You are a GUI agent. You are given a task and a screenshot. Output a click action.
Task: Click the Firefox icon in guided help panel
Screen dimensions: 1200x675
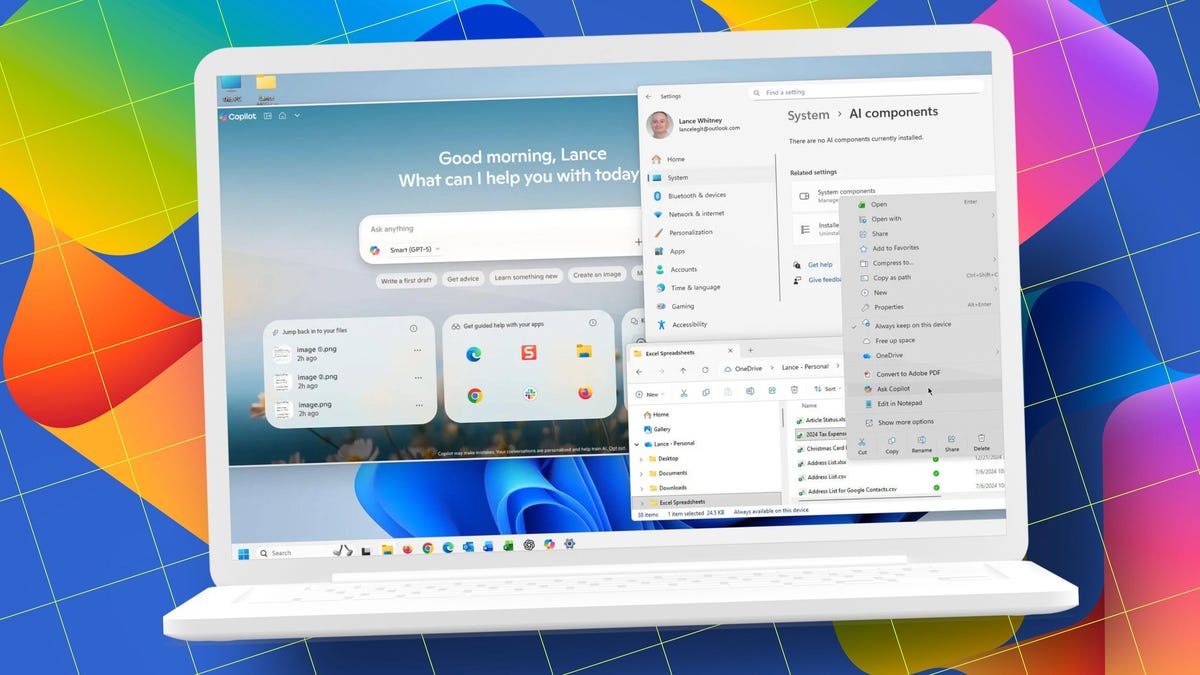click(583, 391)
